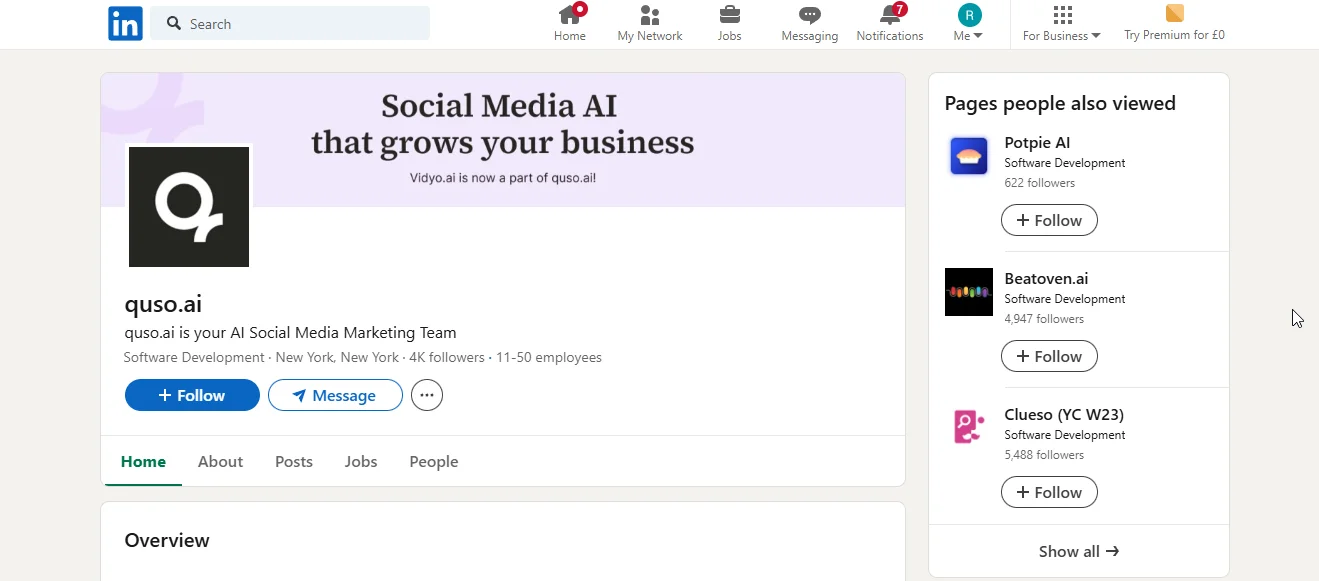The height and width of the screenshot is (581, 1319).
Task: Select the Jobs briefcase icon
Action: click(729, 22)
